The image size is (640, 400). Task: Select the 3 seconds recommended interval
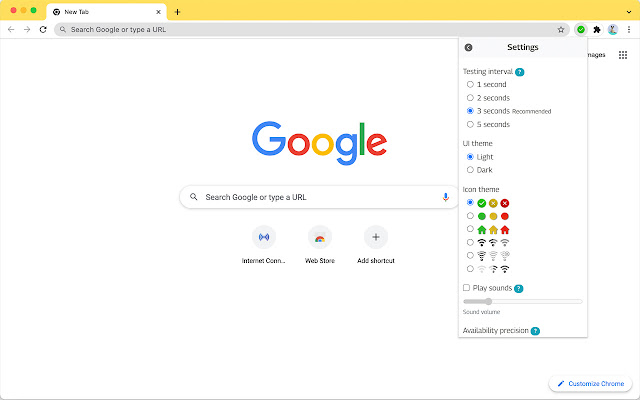point(470,111)
